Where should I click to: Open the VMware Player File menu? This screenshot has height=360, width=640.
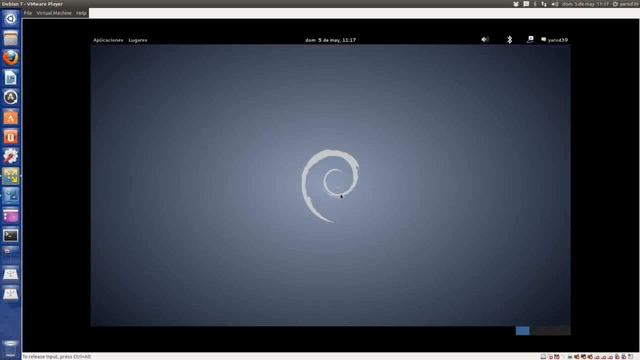pos(28,13)
